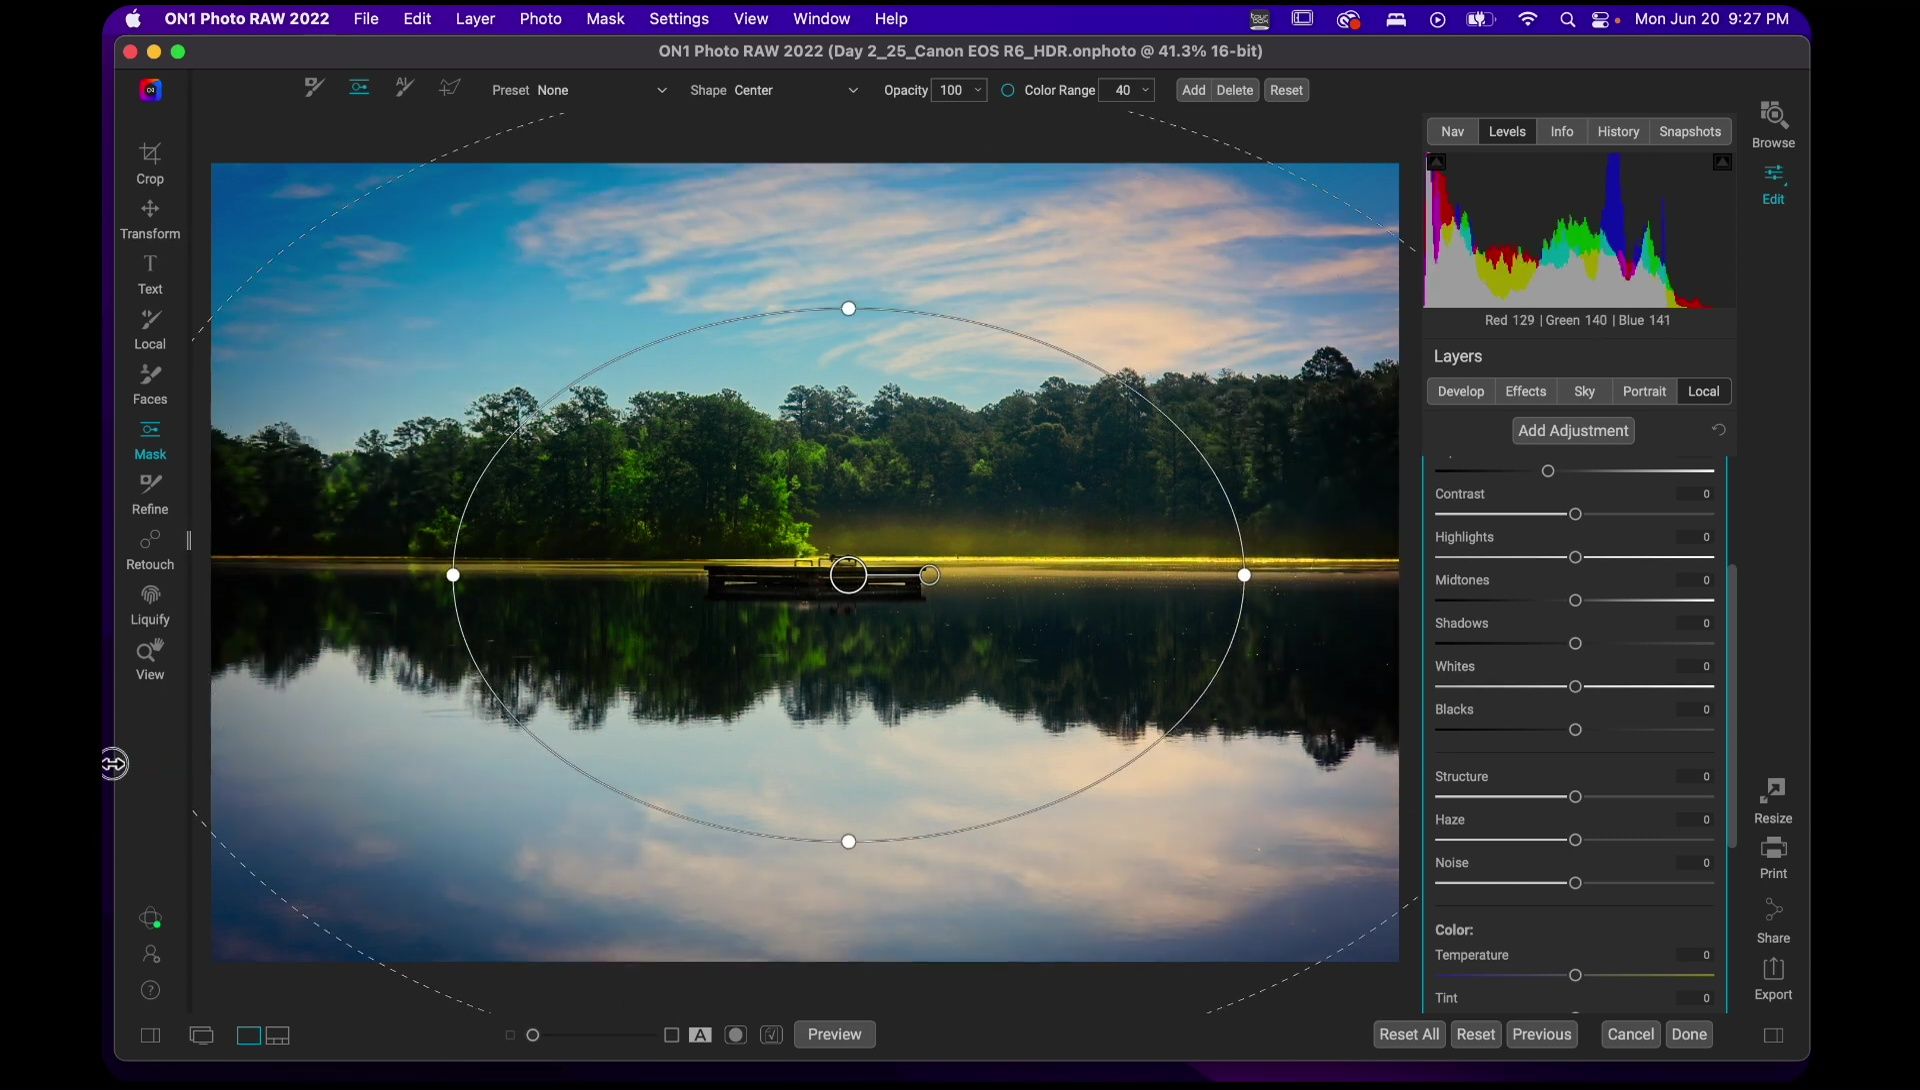Select the Mask tool in left toolbar

point(150,440)
